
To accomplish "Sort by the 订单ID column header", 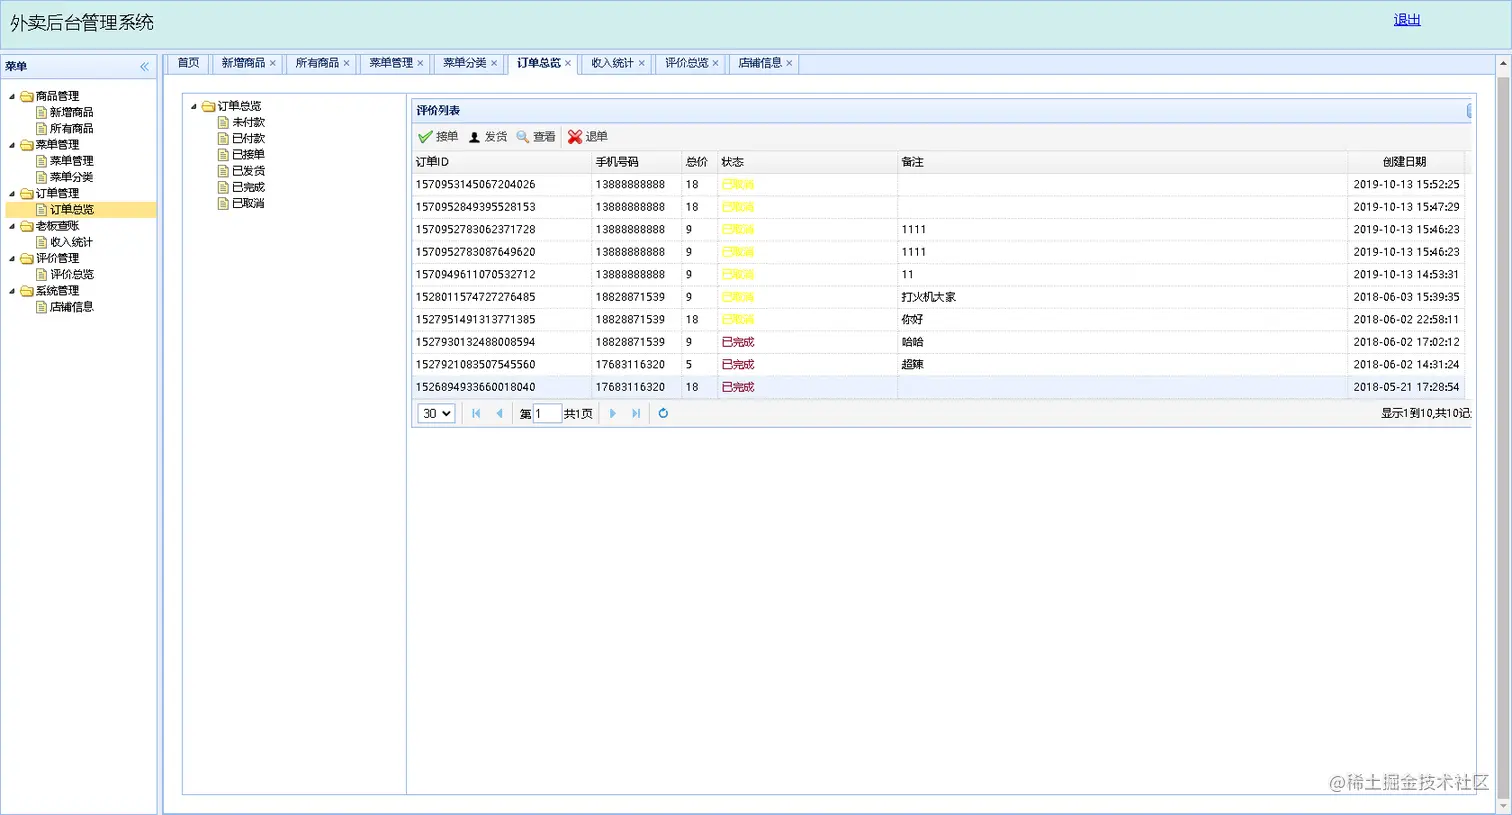I will [x=501, y=162].
